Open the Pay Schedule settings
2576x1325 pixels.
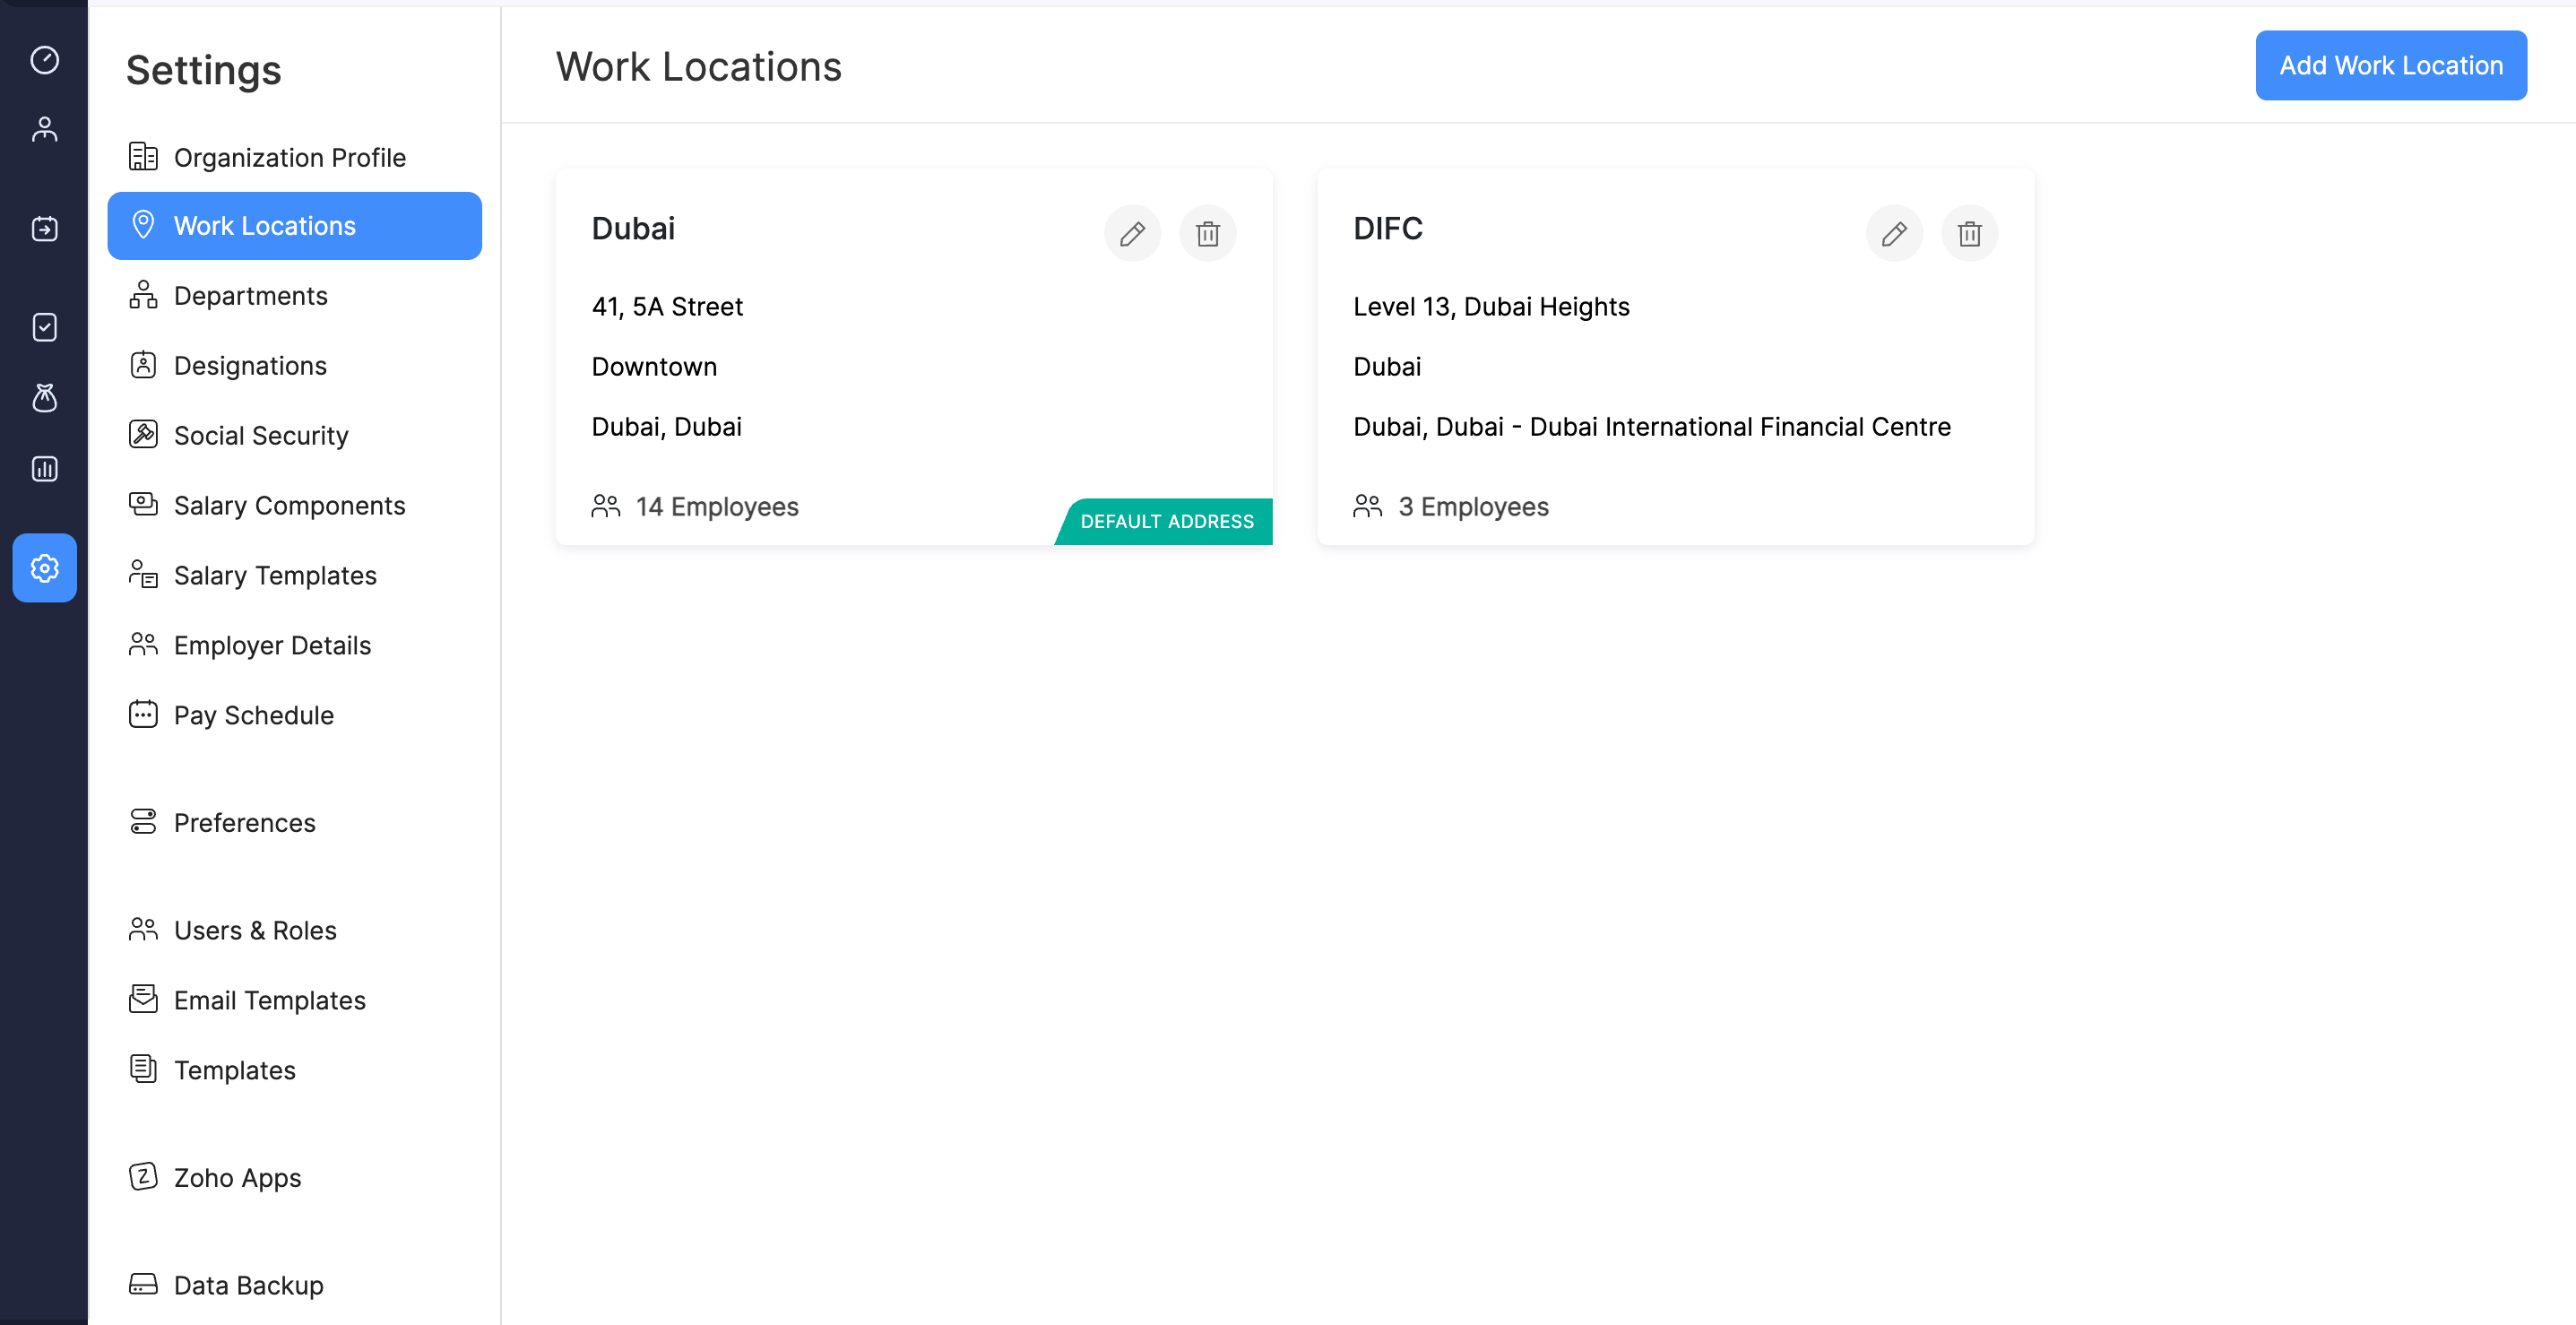point(253,715)
